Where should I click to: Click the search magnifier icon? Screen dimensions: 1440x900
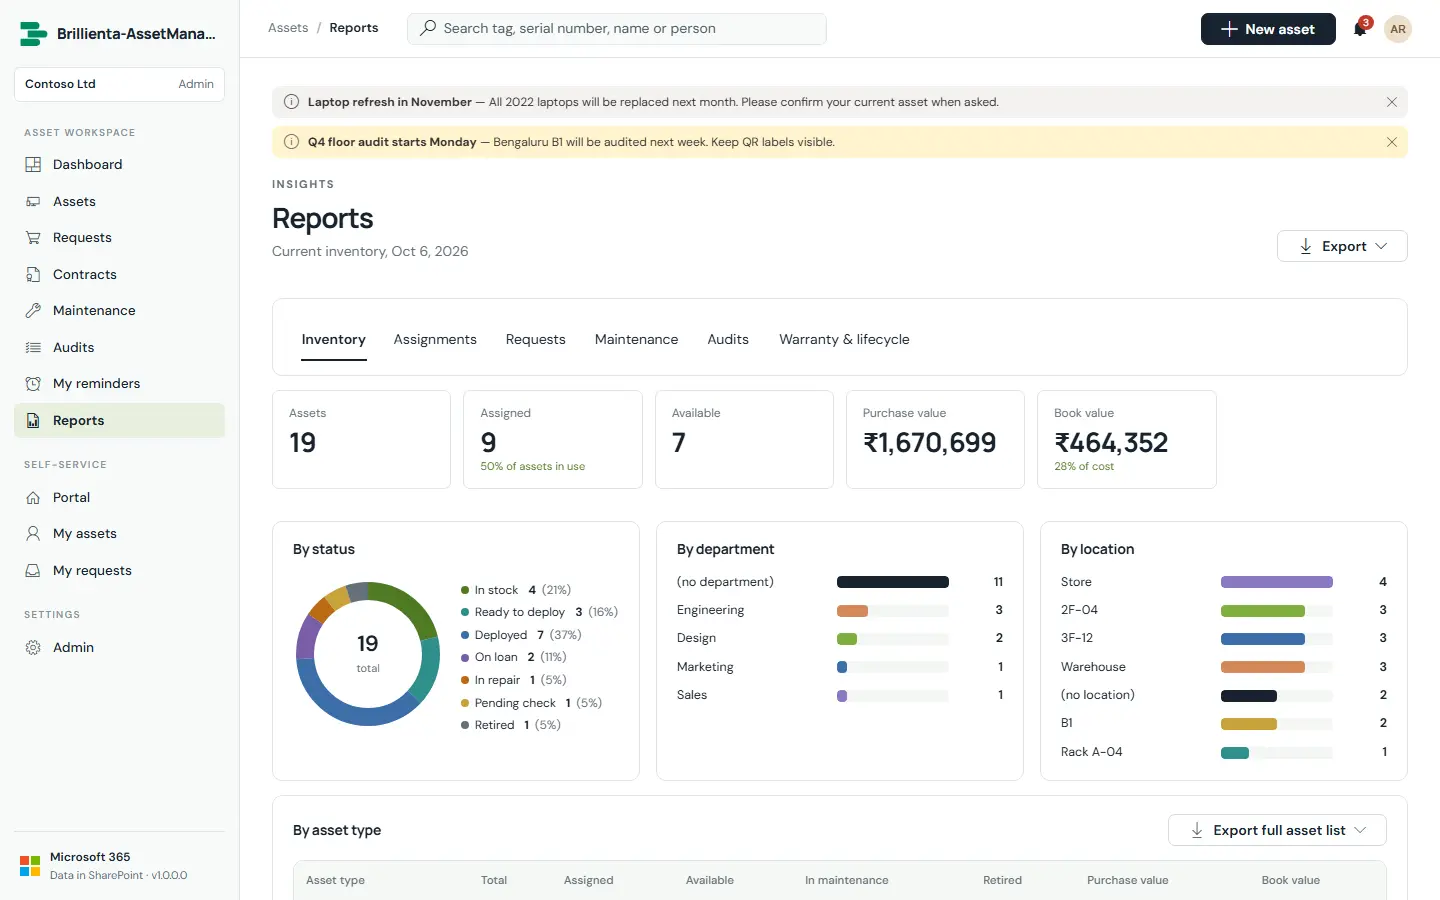[428, 28]
